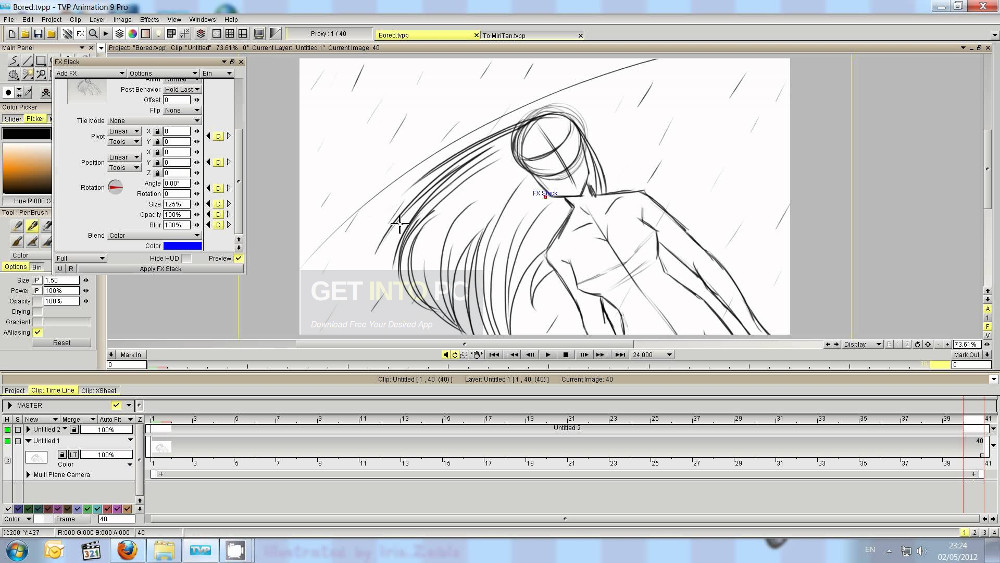Click the Mark Out button
The height and width of the screenshot is (563, 1000).
tap(966, 355)
